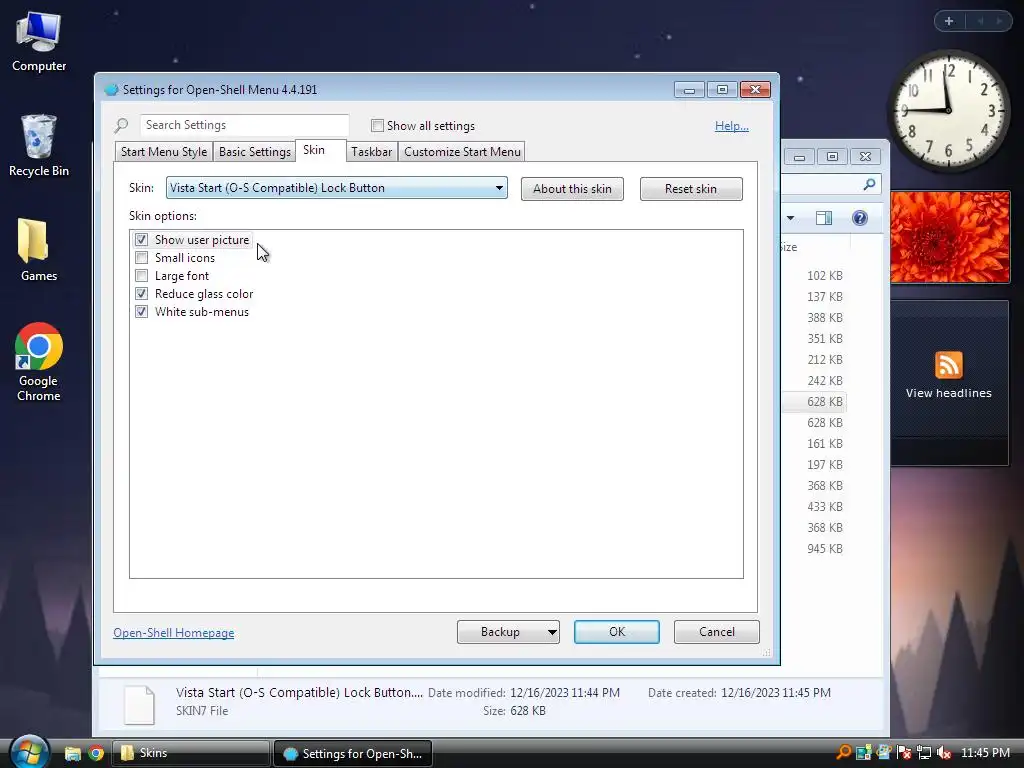
Task: Launch Google Chrome from the desktop shortcut
Action: pyautogui.click(x=39, y=362)
